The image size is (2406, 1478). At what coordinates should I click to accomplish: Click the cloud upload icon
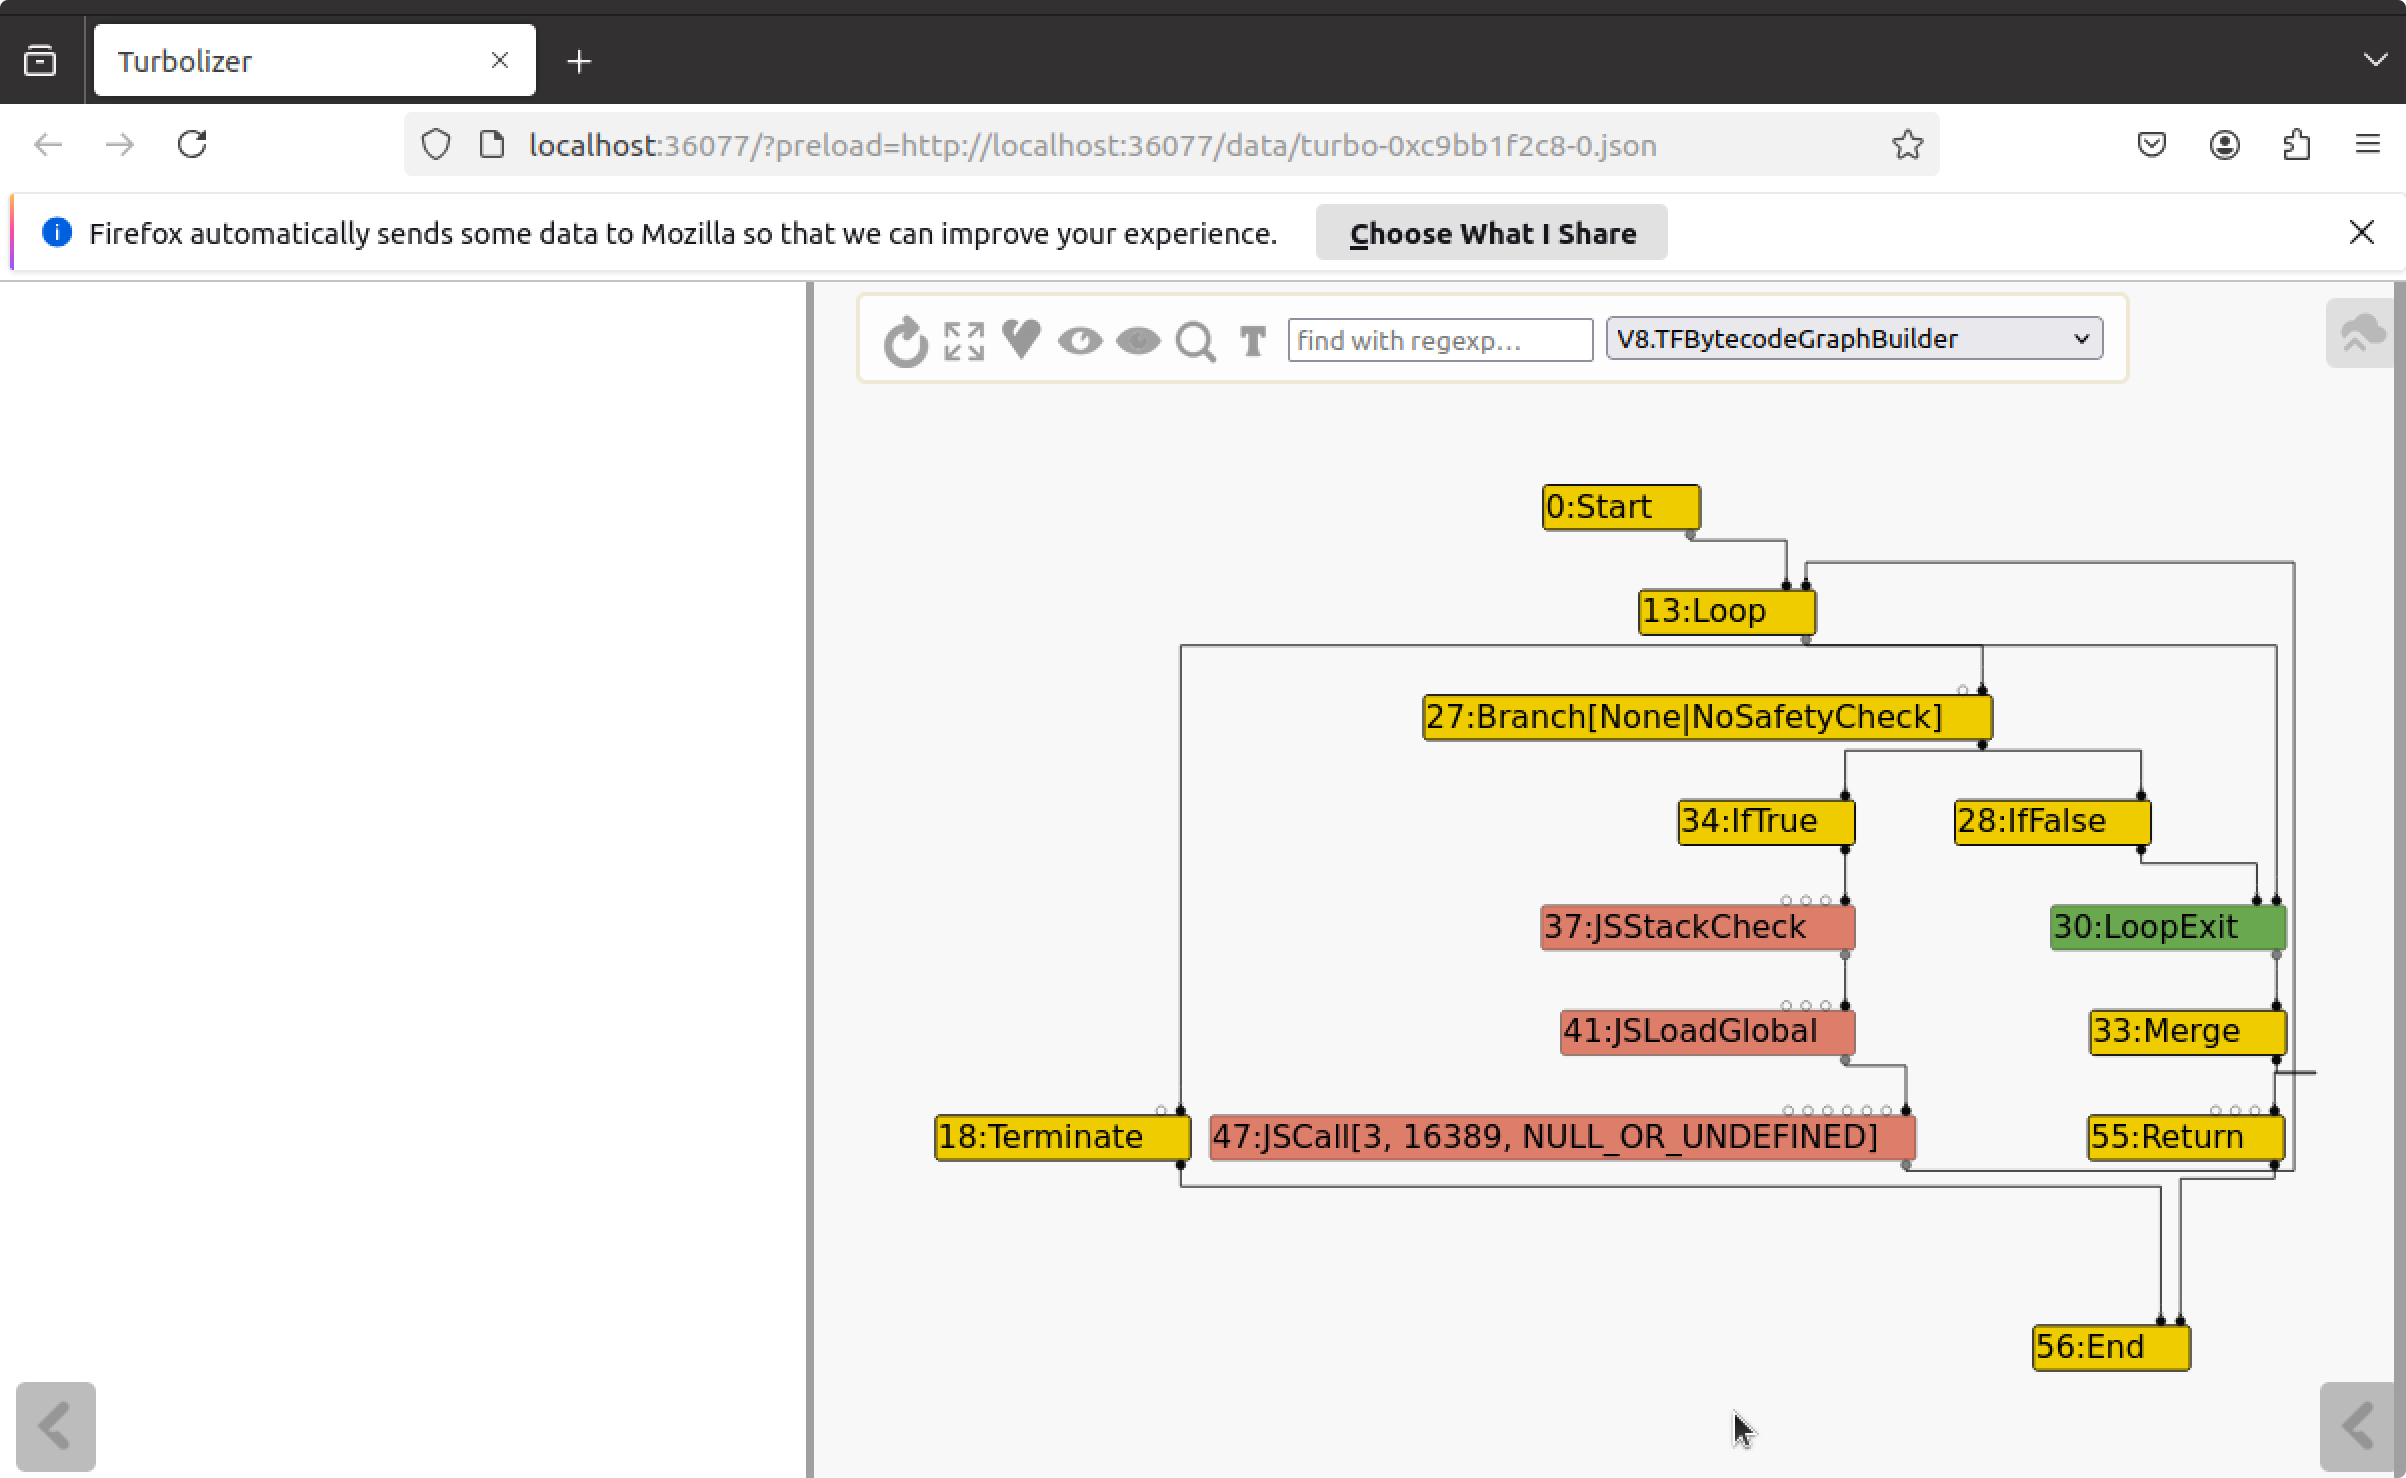pyautogui.click(x=2361, y=333)
